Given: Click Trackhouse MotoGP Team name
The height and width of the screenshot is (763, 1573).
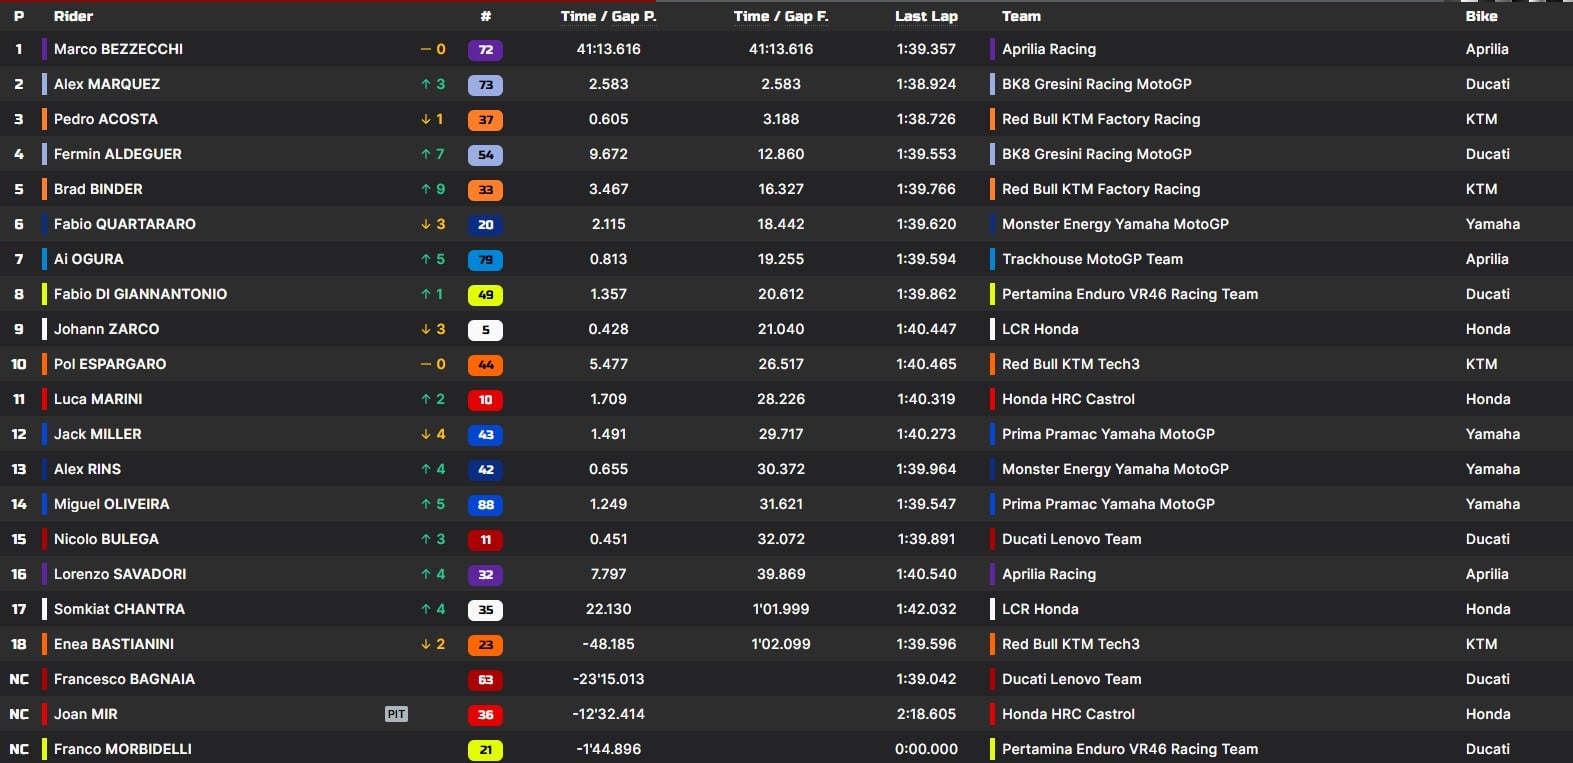Looking at the screenshot, I should [1092, 259].
